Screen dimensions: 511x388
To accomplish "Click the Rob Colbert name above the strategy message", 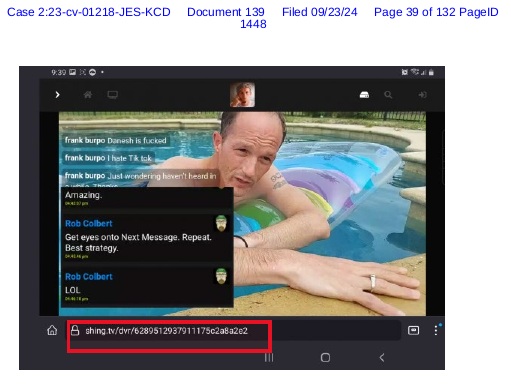I will click(x=89, y=223).
